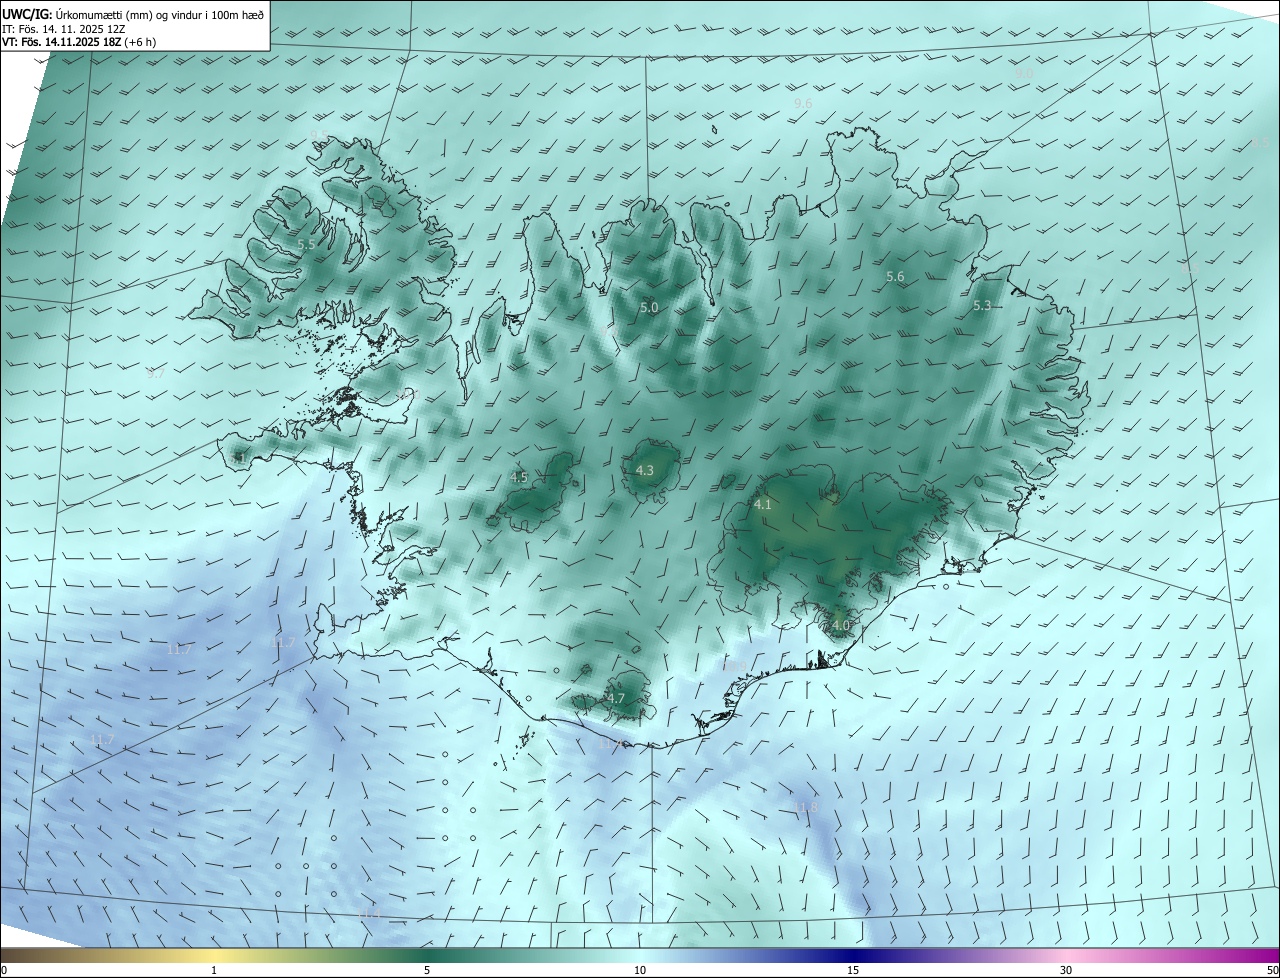Click the 5.6 value label in the northeast
This screenshot has width=1280, height=978.
pos(895,277)
